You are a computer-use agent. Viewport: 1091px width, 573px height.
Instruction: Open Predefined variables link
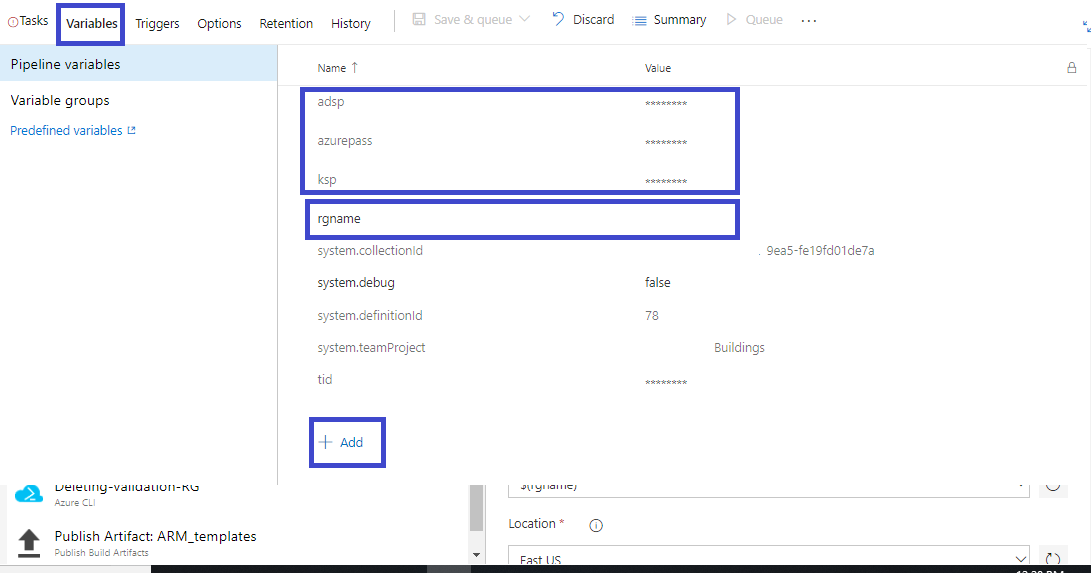click(x=66, y=130)
